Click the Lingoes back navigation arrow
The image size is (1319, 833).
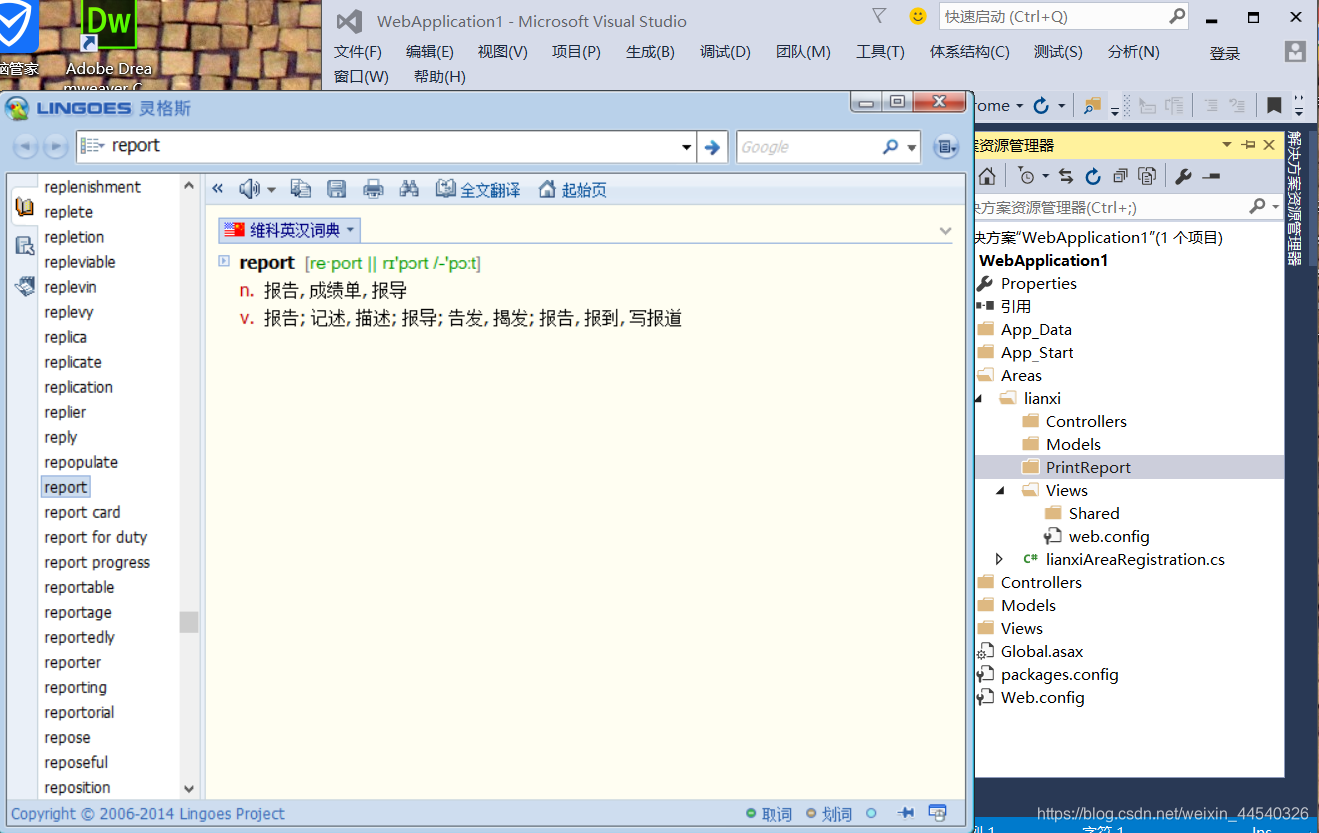tap(25, 147)
